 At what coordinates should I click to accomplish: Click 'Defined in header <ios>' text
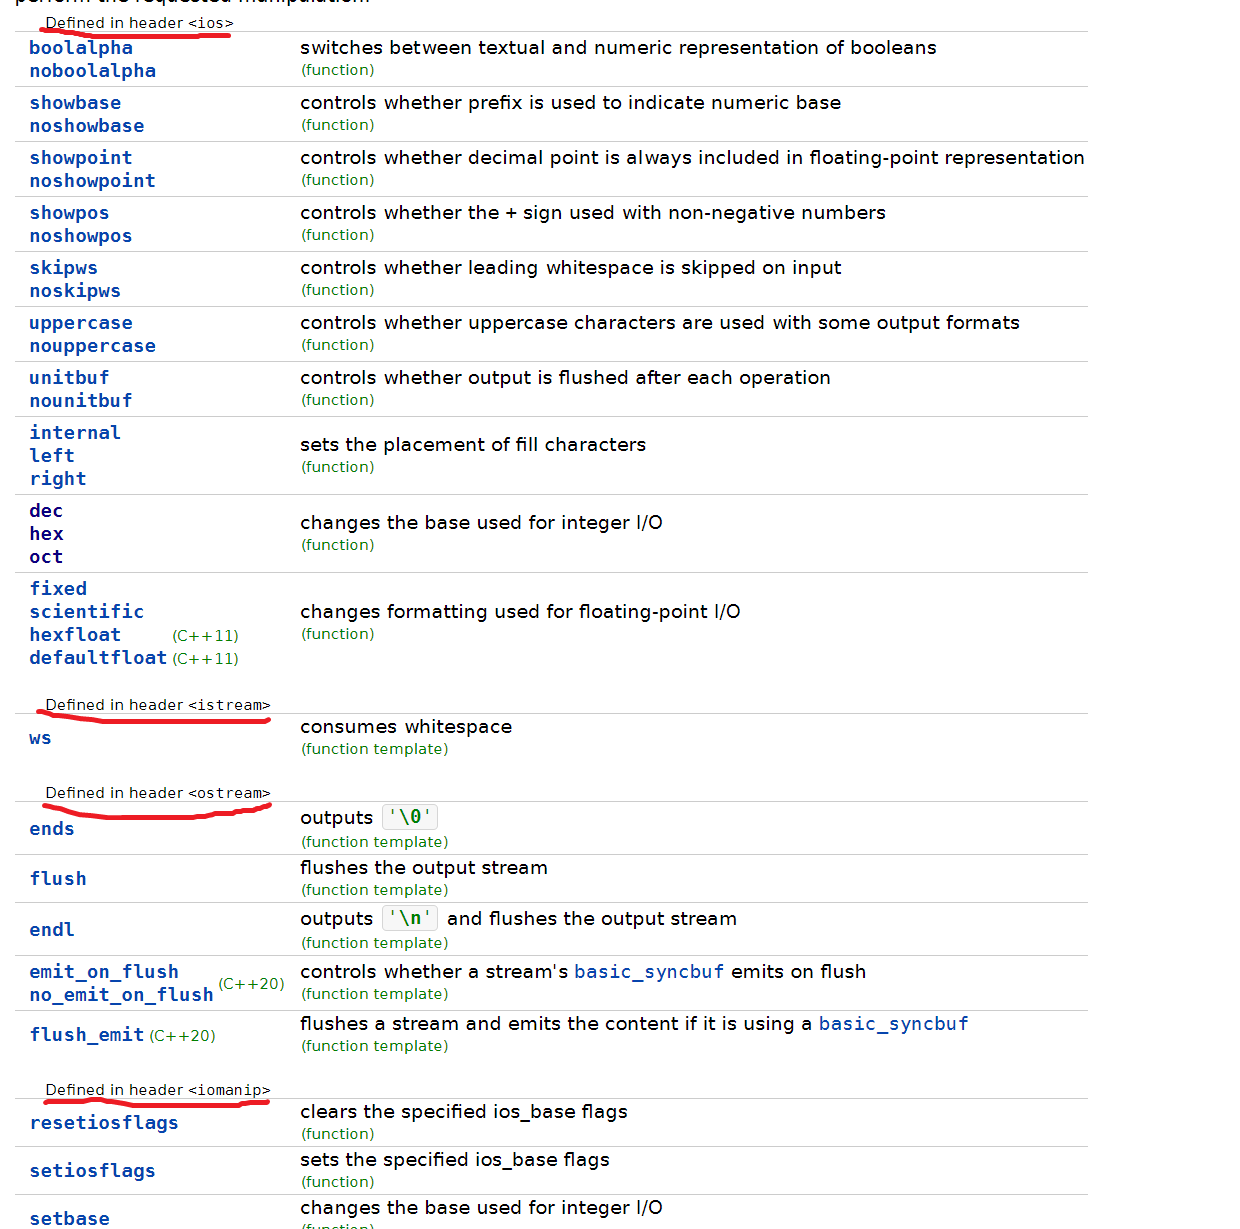coord(139,23)
